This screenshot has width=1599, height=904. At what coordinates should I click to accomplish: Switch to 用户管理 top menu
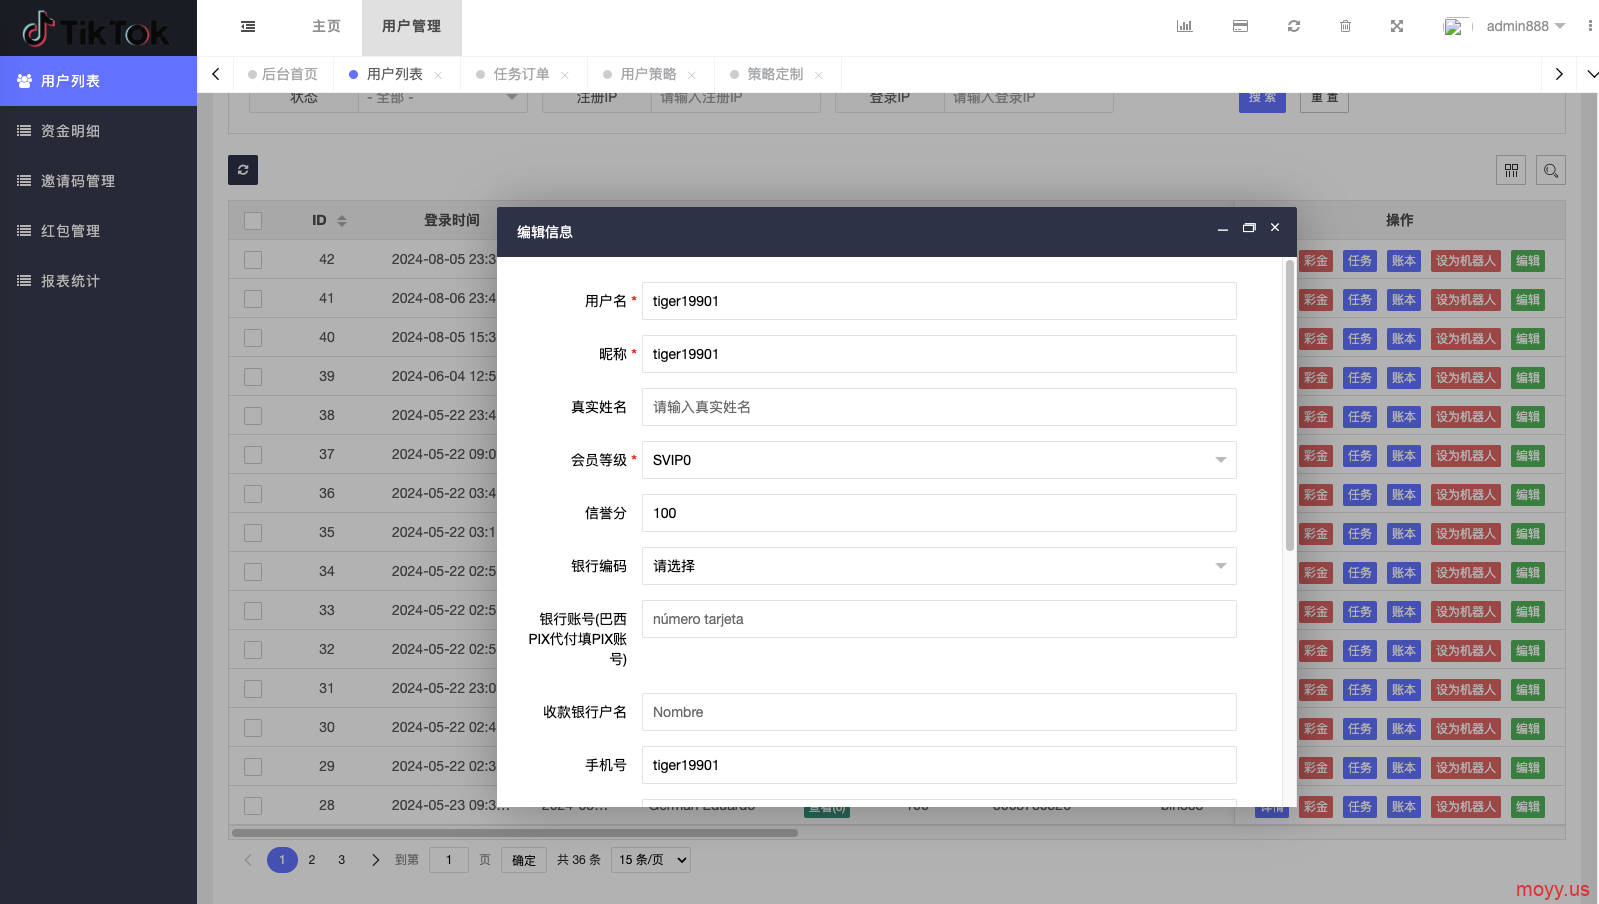pyautogui.click(x=411, y=27)
